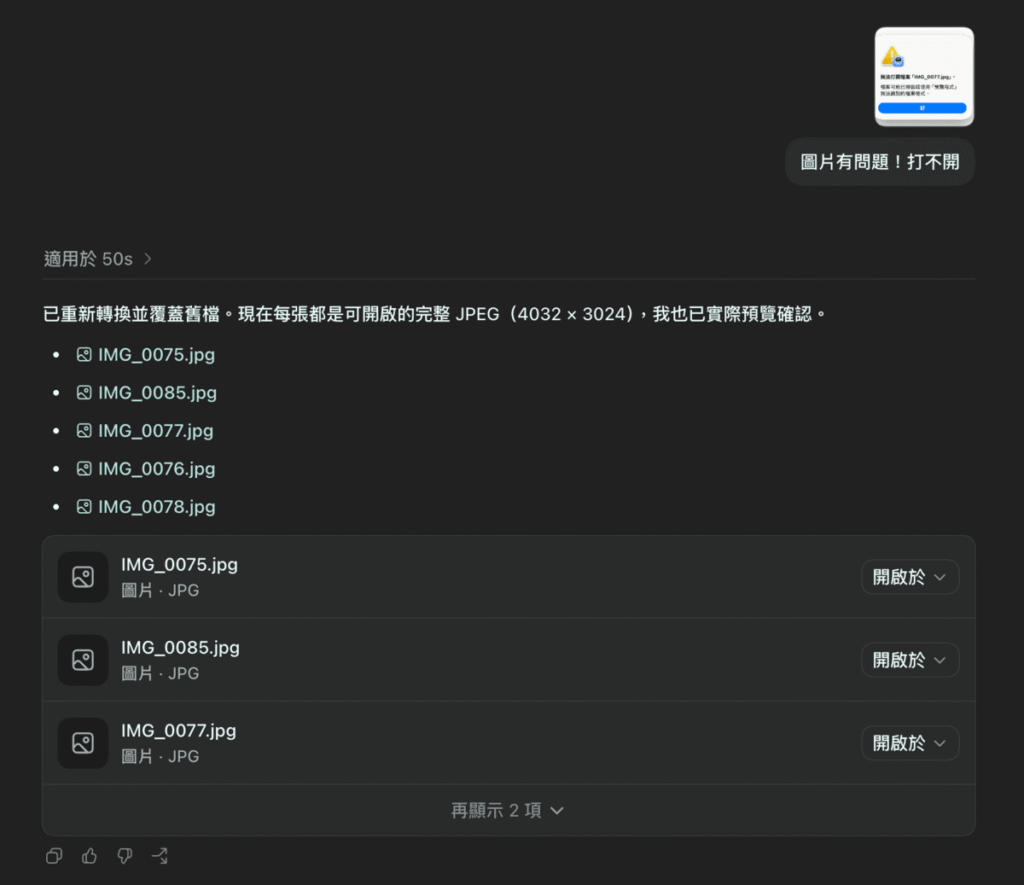Open IMG_0077.jpg link in bullet list
The width and height of the screenshot is (1024, 885).
click(156, 430)
